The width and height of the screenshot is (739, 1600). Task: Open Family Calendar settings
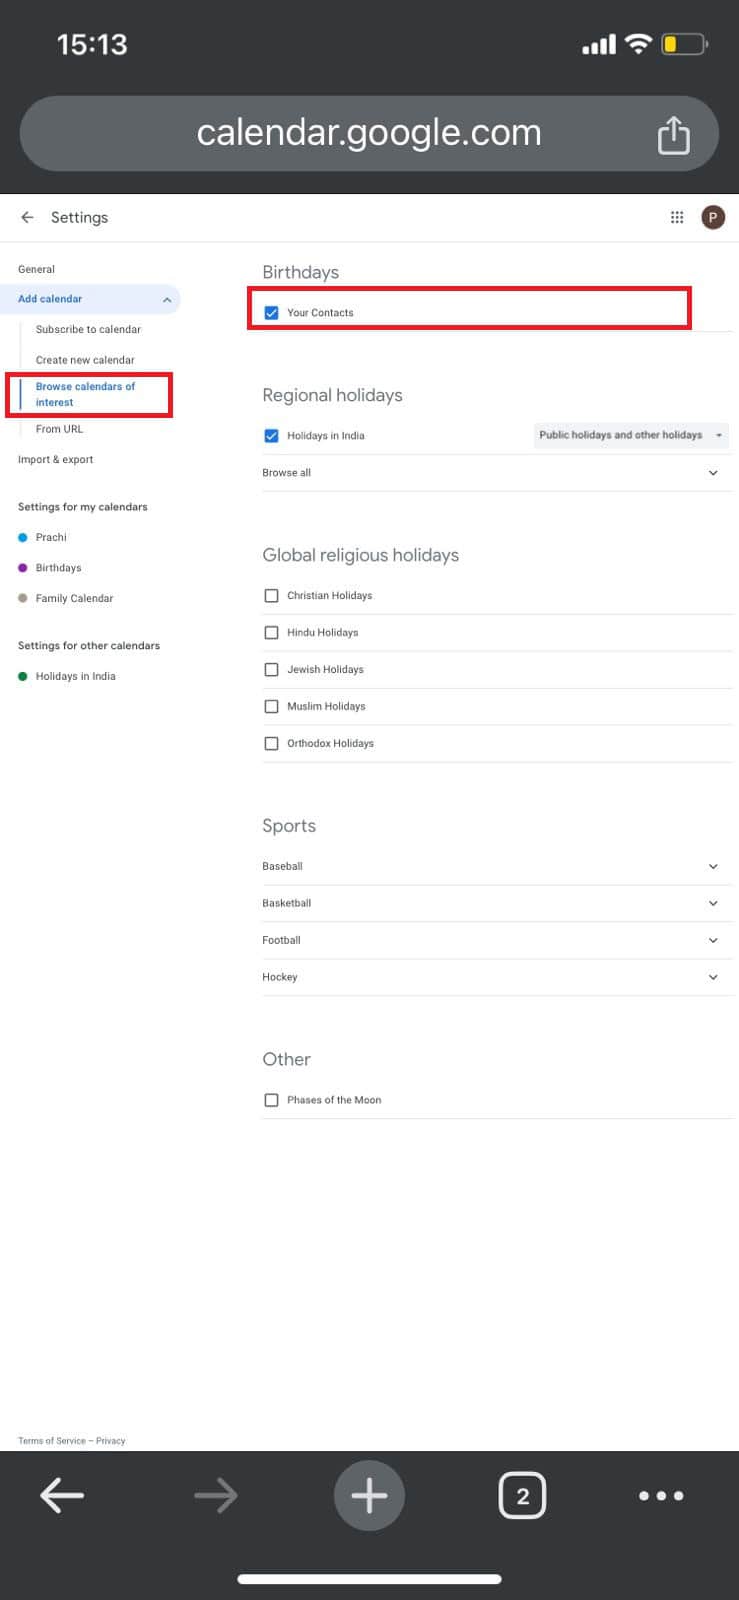[x=74, y=599]
